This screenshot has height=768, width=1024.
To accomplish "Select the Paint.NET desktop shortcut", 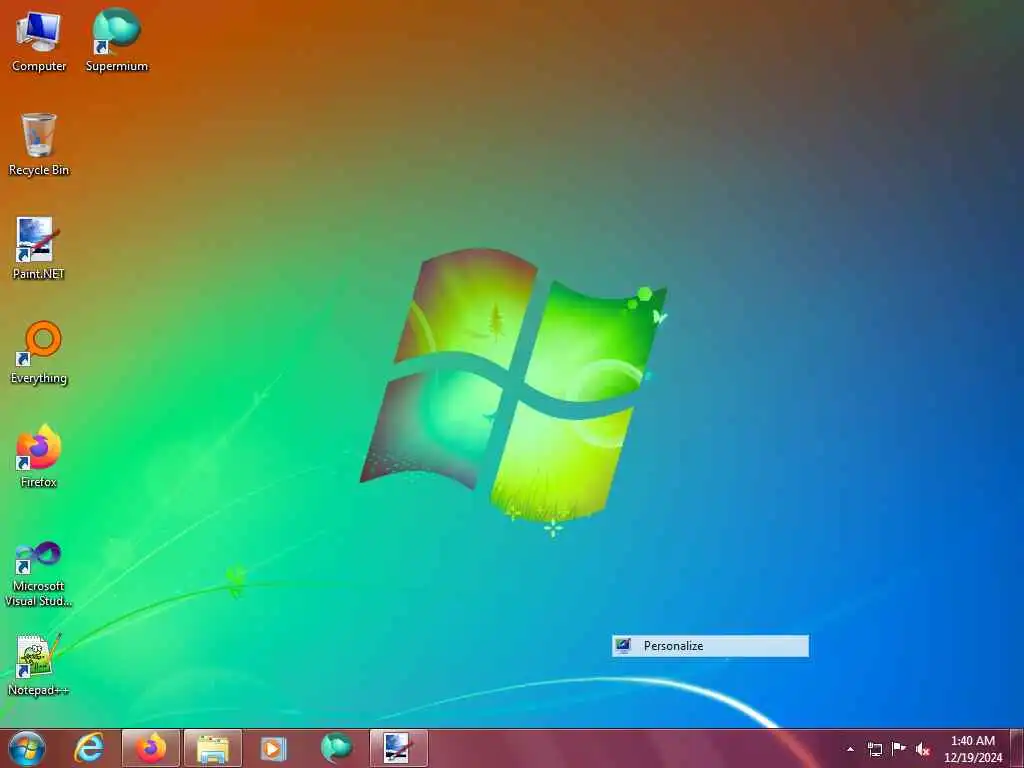I will click(39, 249).
